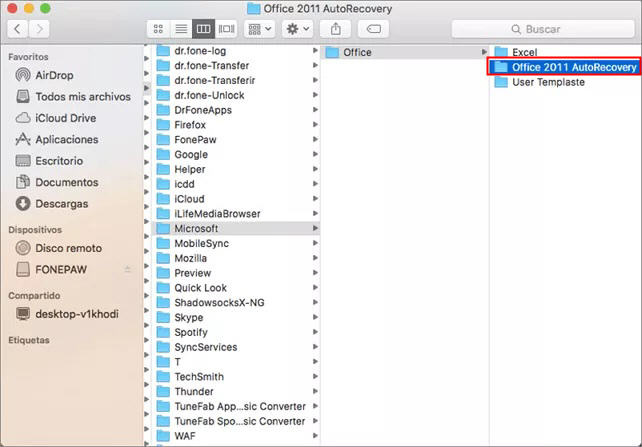Select the SyncServices folder
The height and width of the screenshot is (447, 642).
tap(236, 347)
